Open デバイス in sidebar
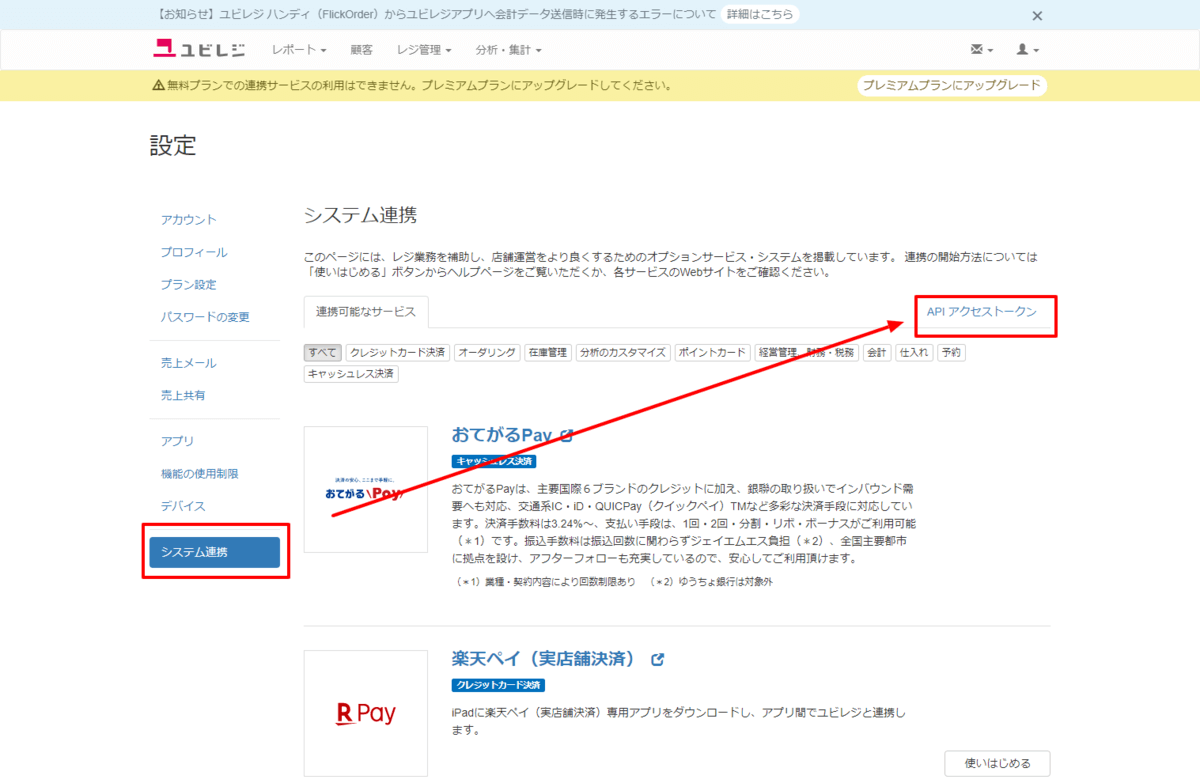 point(183,506)
